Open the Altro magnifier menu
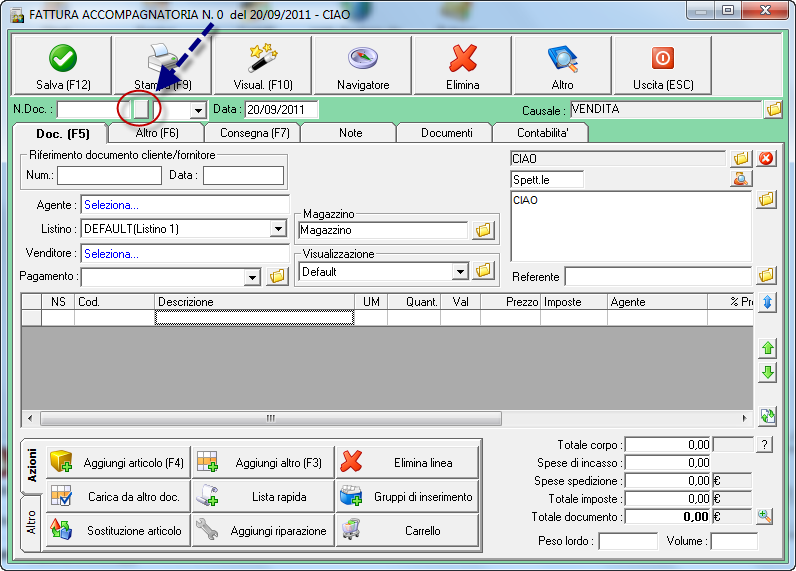Viewport: 796px width, 571px height. [562, 65]
